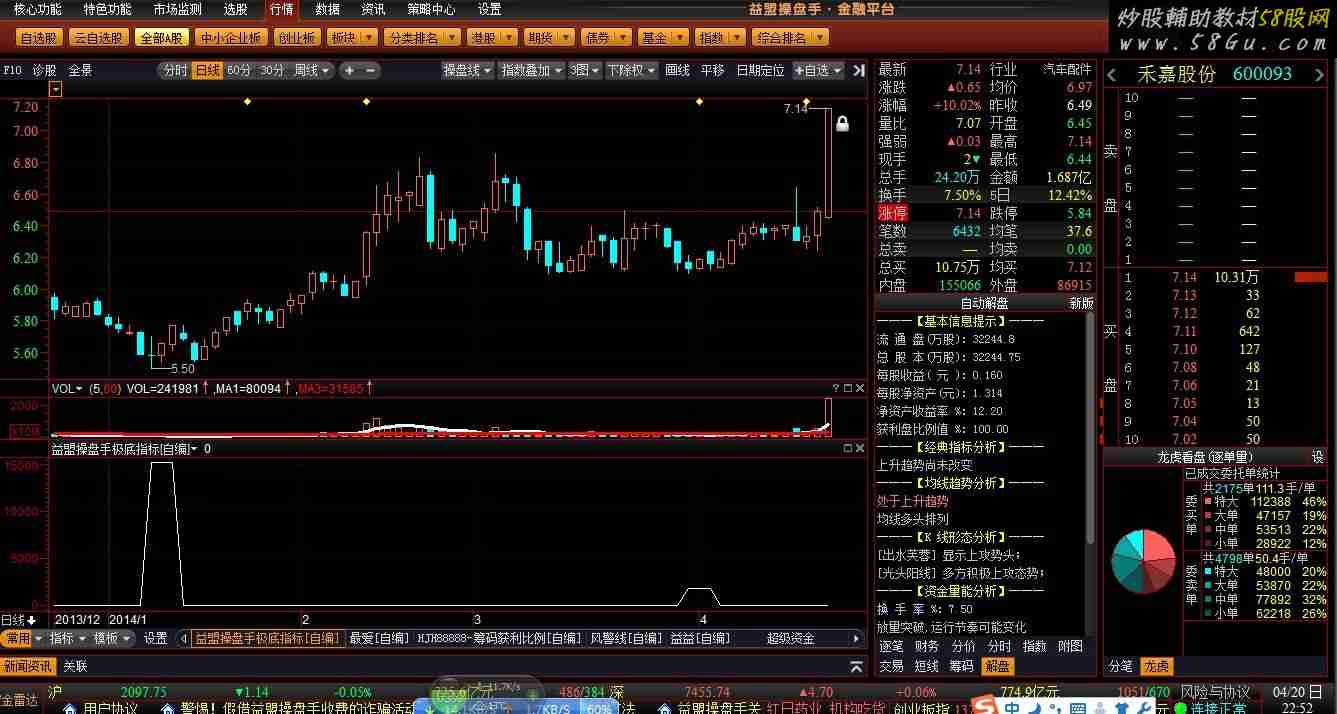This screenshot has height=714, width=1337.
Task: Maximize the VOL indicator sub-panel
Action: pos(847,388)
